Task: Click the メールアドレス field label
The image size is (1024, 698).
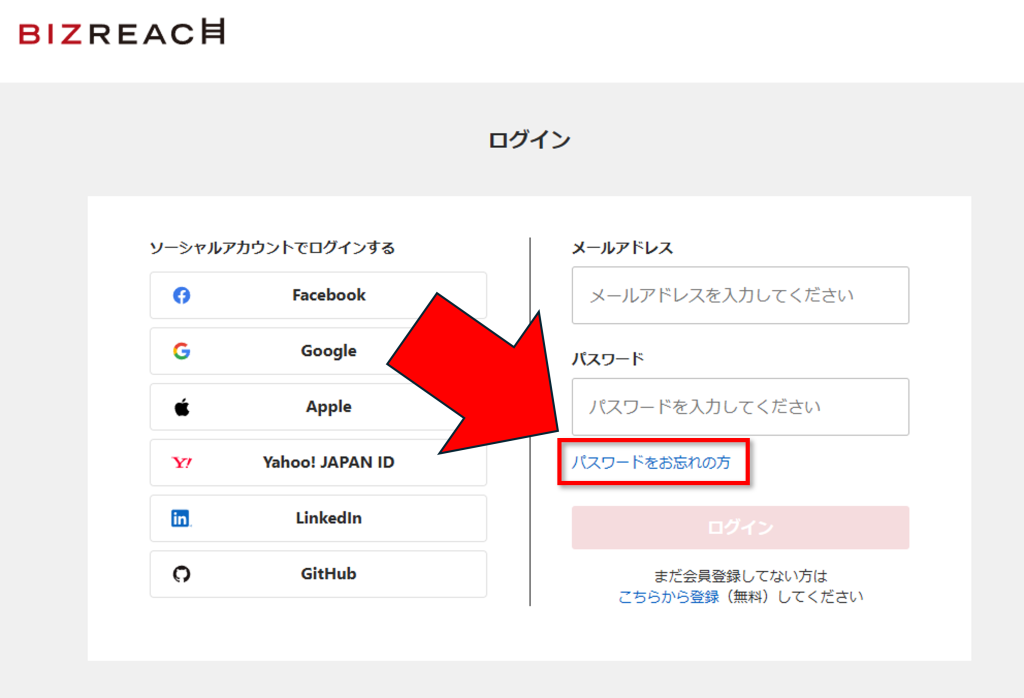Action: (622, 248)
